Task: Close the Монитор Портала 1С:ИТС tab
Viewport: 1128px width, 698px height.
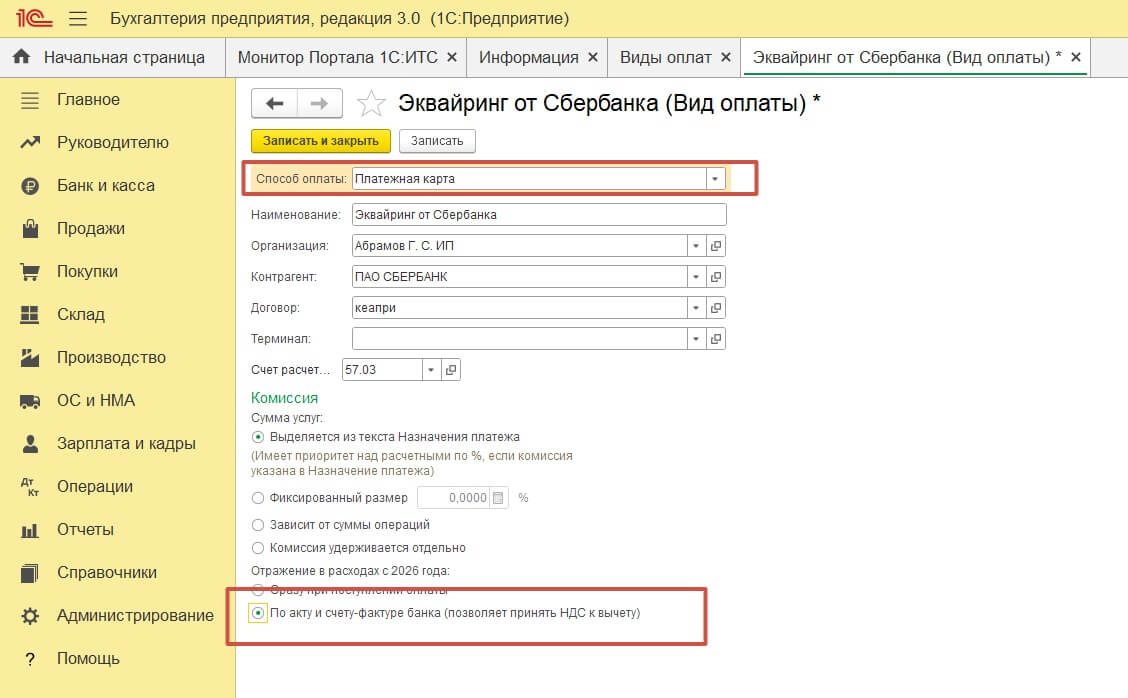Action: click(452, 58)
